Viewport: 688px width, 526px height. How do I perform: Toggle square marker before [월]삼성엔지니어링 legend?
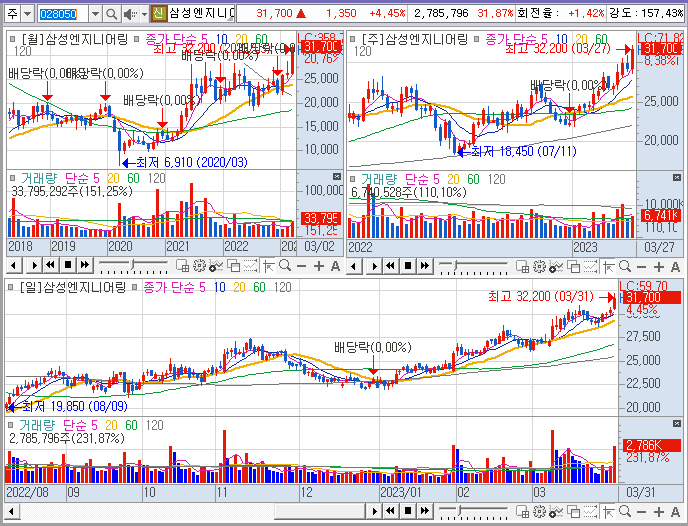(x=12, y=39)
